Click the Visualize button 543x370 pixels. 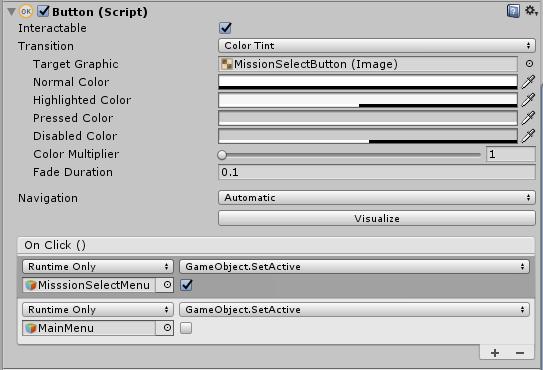click(x=377, y=219)
